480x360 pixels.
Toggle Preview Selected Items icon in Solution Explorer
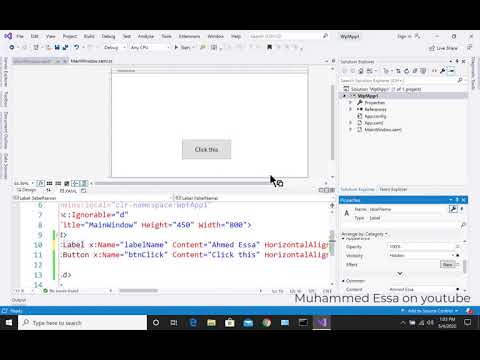tap(452, 71)
